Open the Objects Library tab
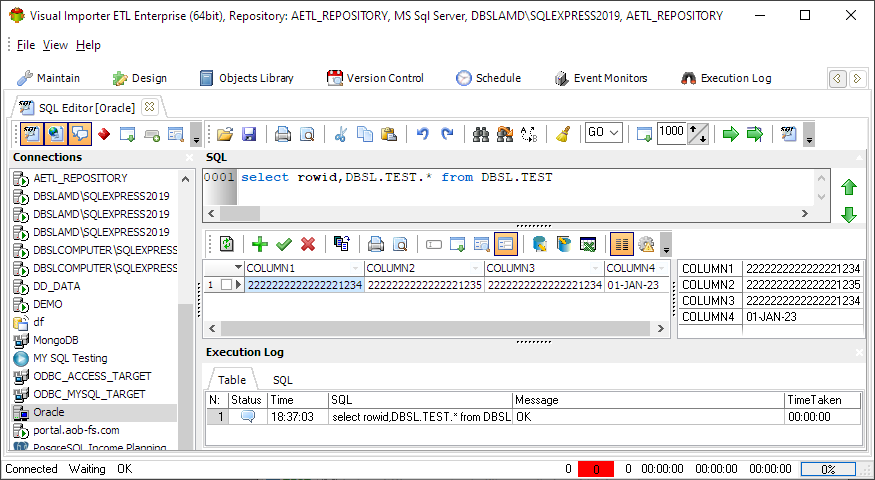This screenshot has width=875, height=480. [246, 78]
